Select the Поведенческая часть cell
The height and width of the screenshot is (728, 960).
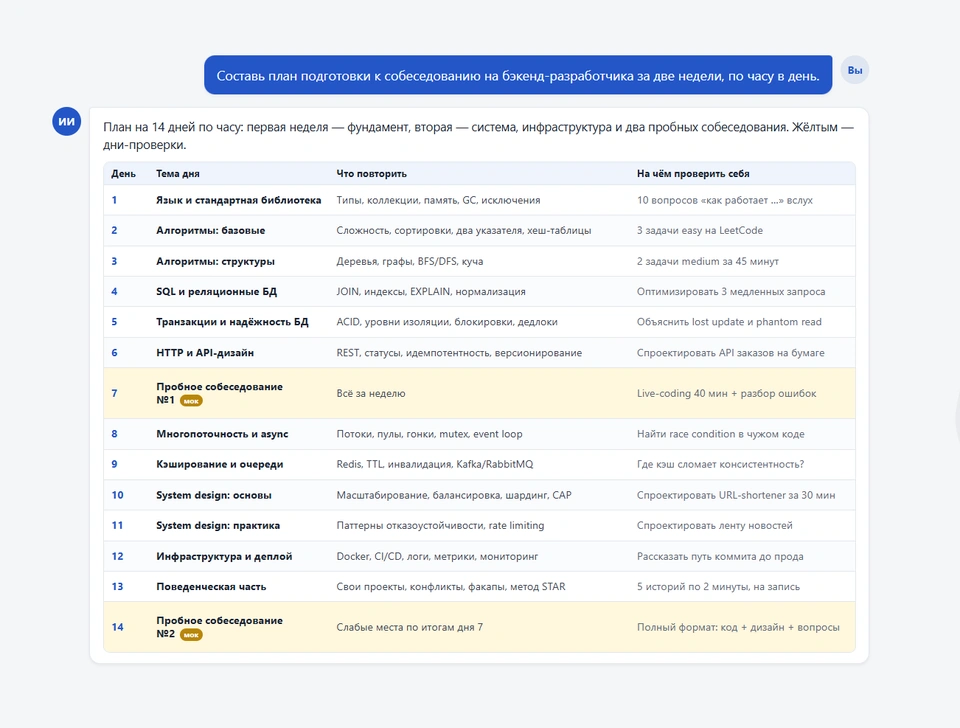point(211,587)
